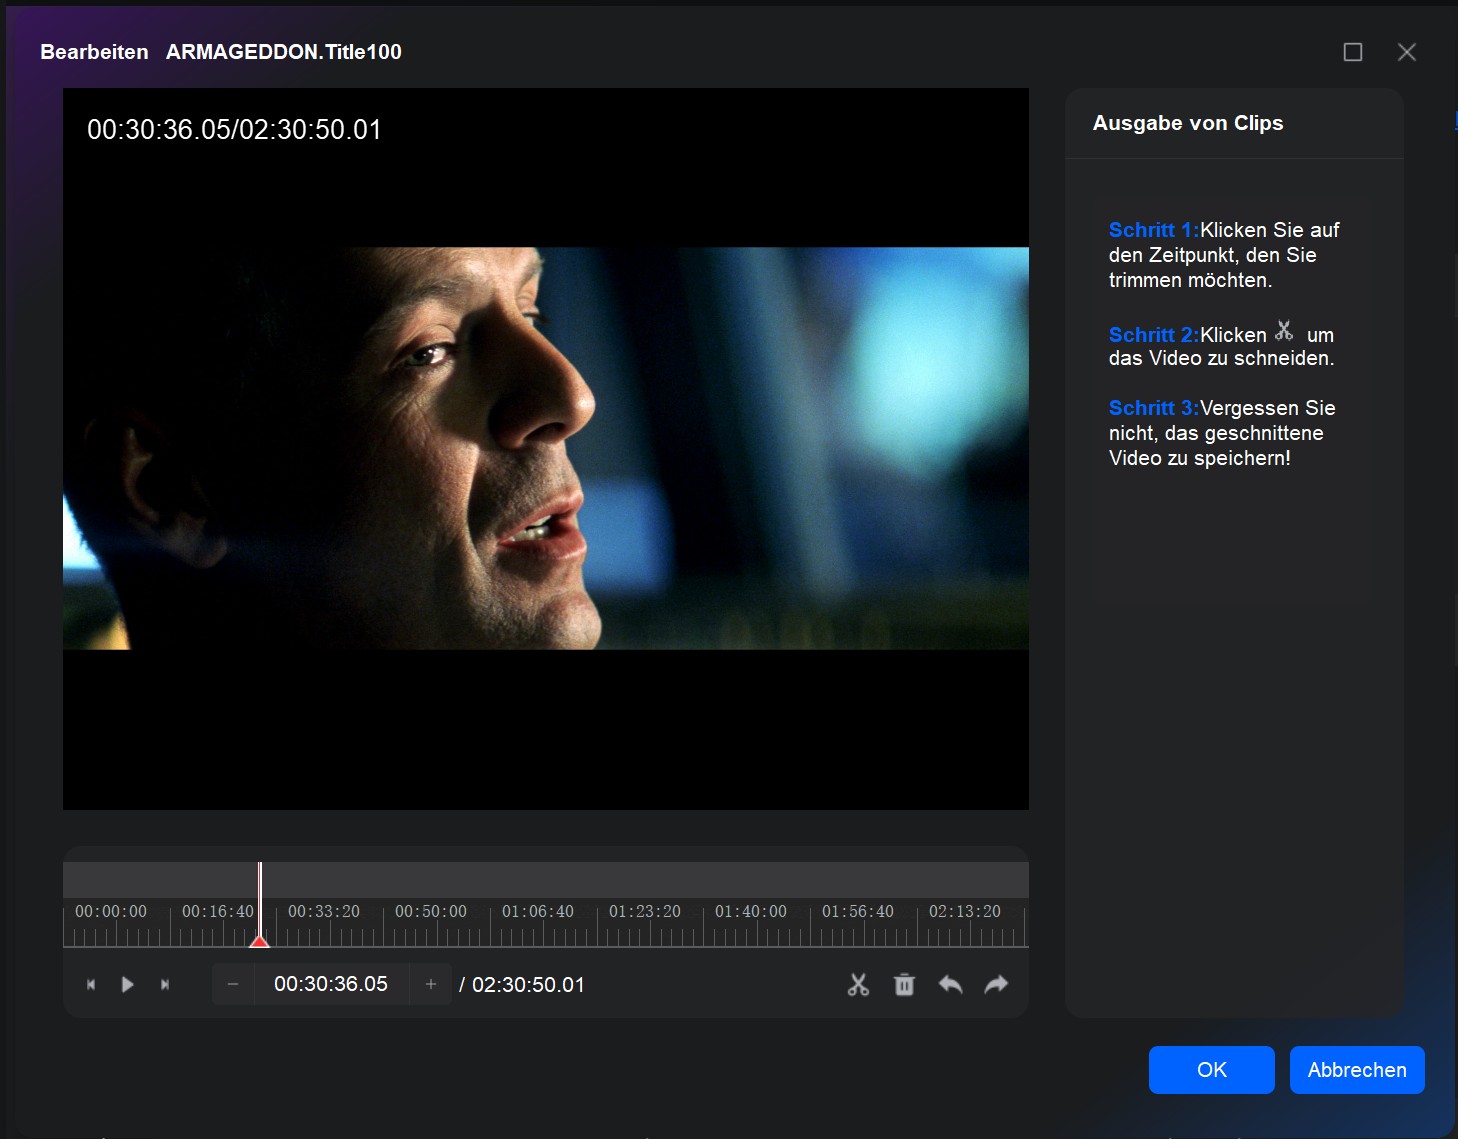Select the ARMAGEDDON.Title100 title text
This screenshot has height=1139, width=1458.
[284, 52]
